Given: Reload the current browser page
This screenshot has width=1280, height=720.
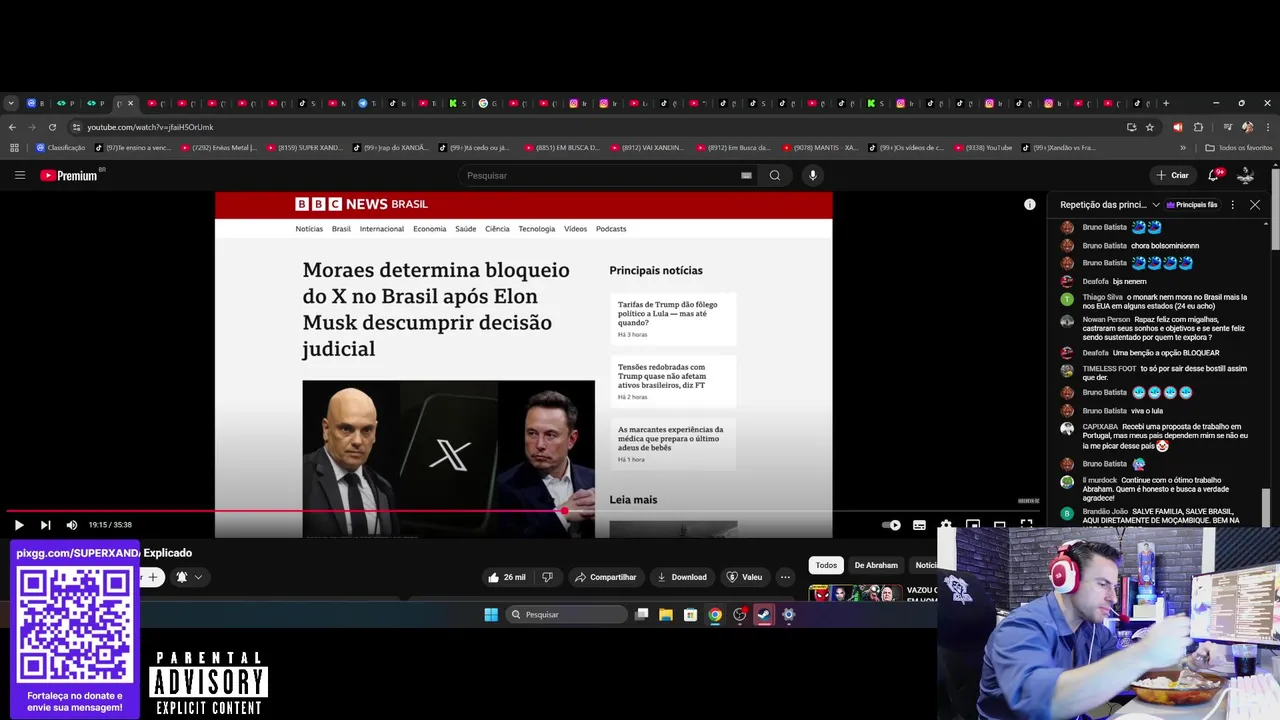Looking at the screenshot, I should coord(52,127).
